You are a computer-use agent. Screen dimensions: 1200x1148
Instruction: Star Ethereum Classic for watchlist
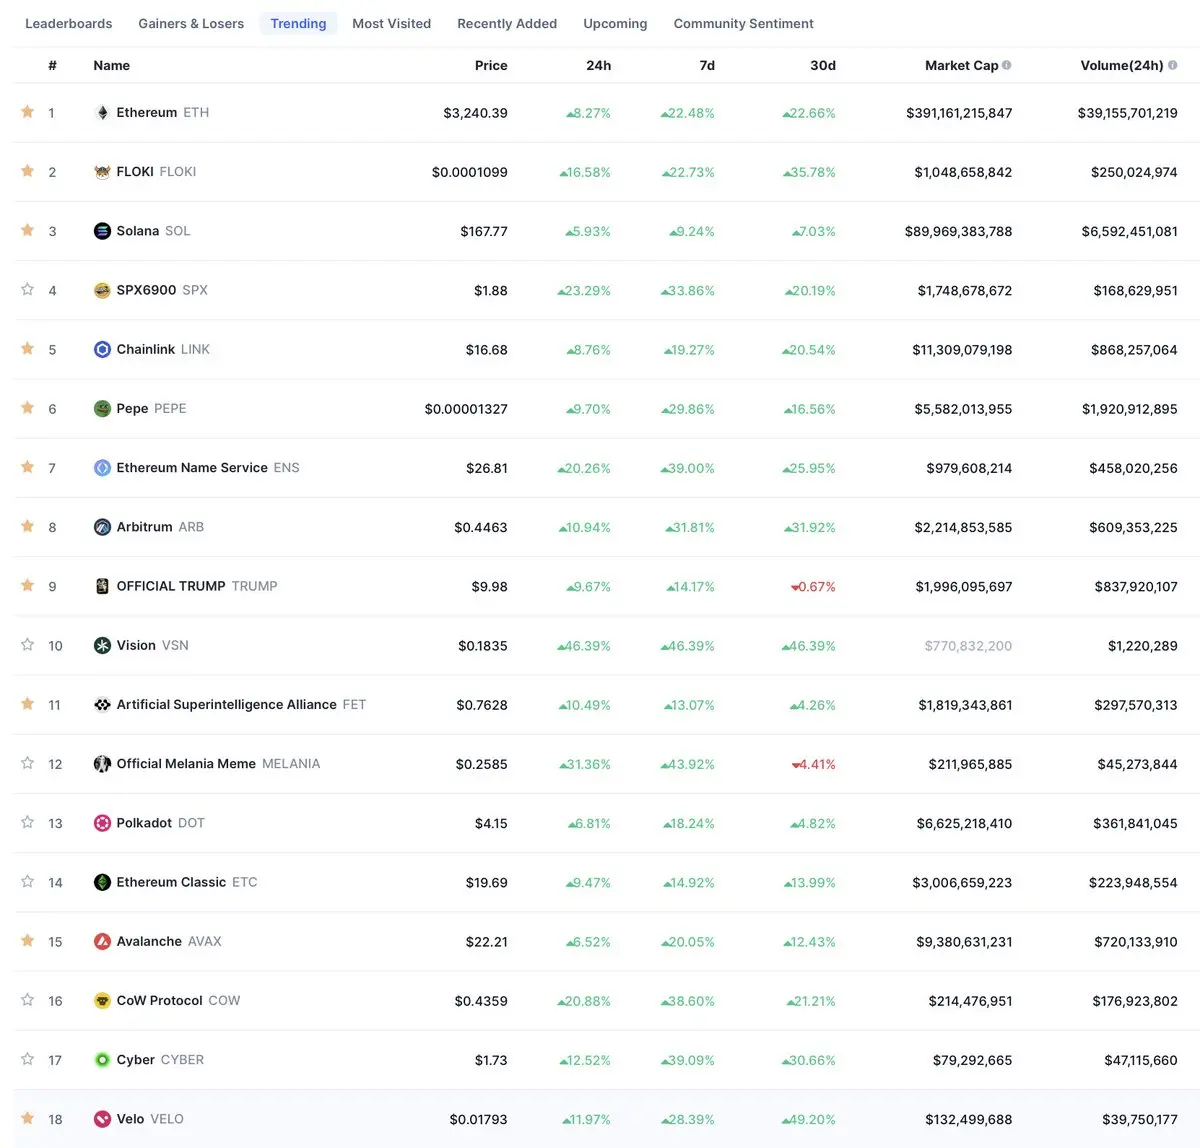click(28, 881)
